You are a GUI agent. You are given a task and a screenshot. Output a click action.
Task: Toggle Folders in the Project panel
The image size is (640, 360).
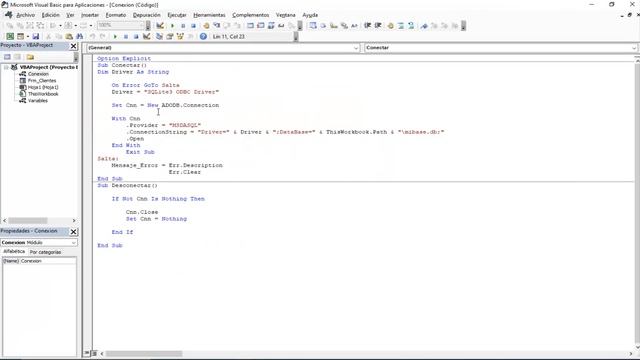click(x=30, y=57)
